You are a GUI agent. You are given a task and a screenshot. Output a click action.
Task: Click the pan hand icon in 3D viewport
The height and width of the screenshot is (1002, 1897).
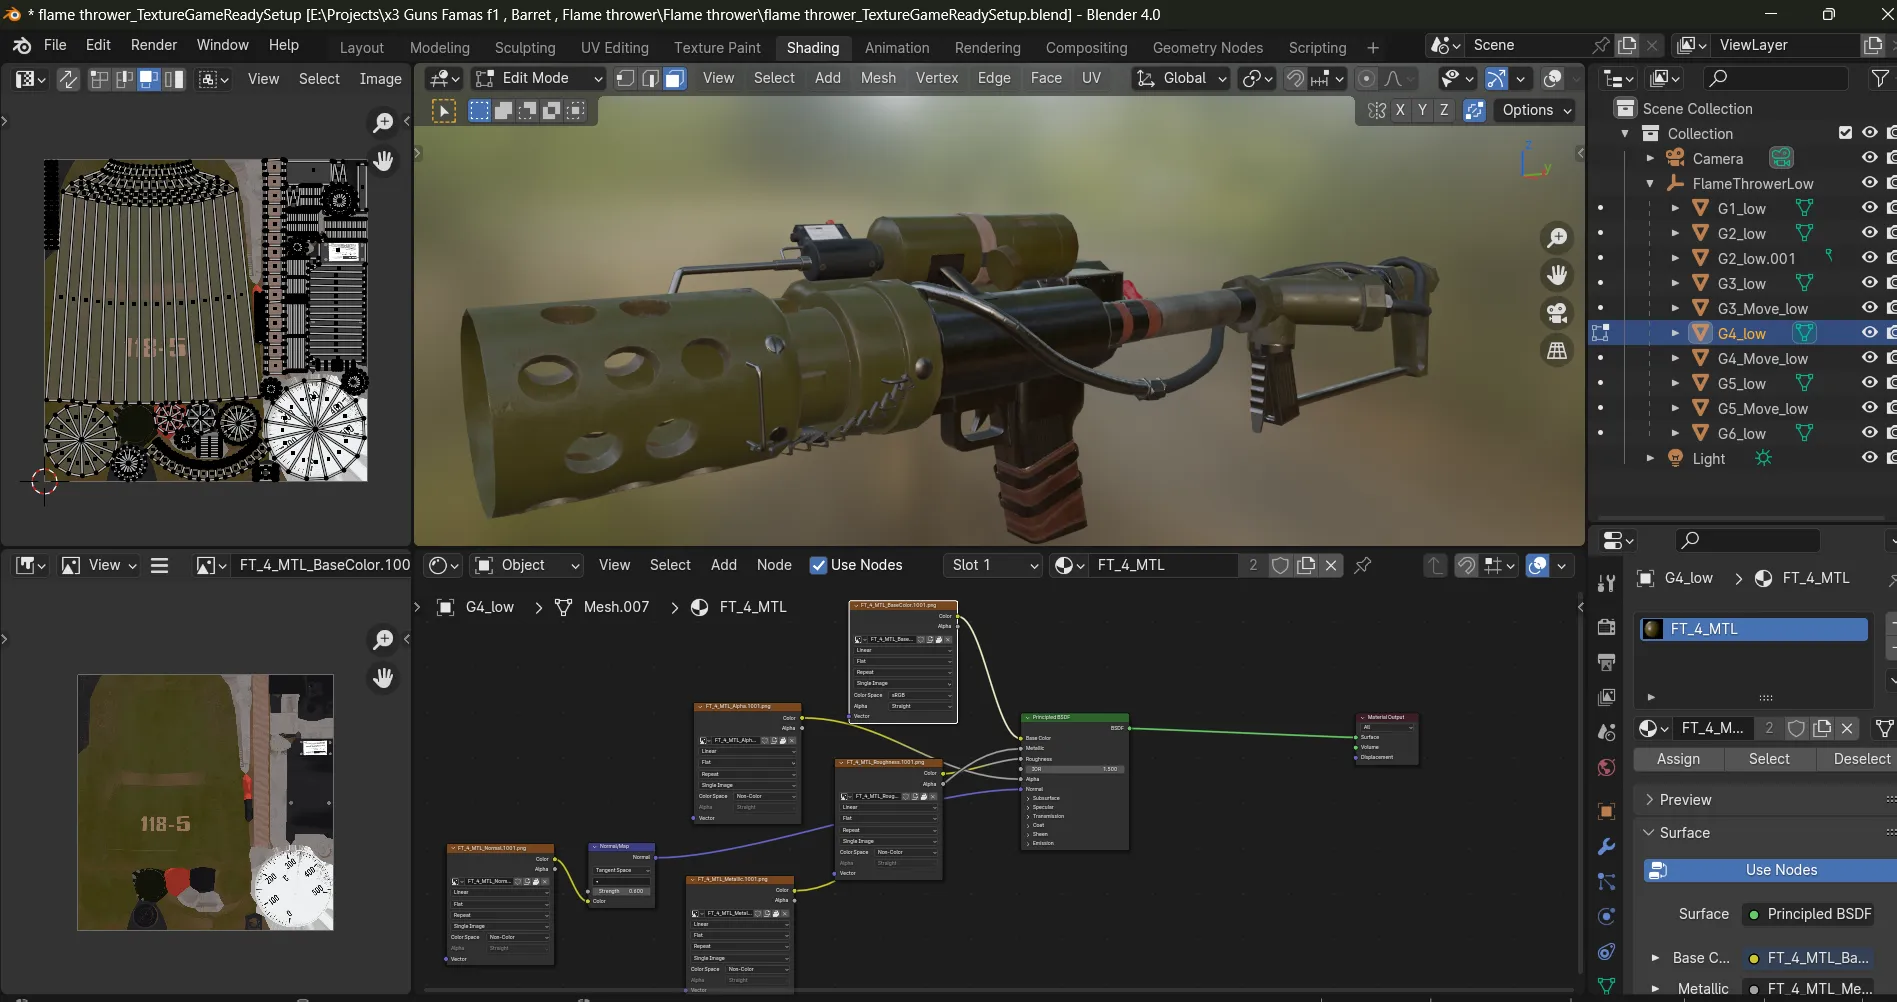1557,275
